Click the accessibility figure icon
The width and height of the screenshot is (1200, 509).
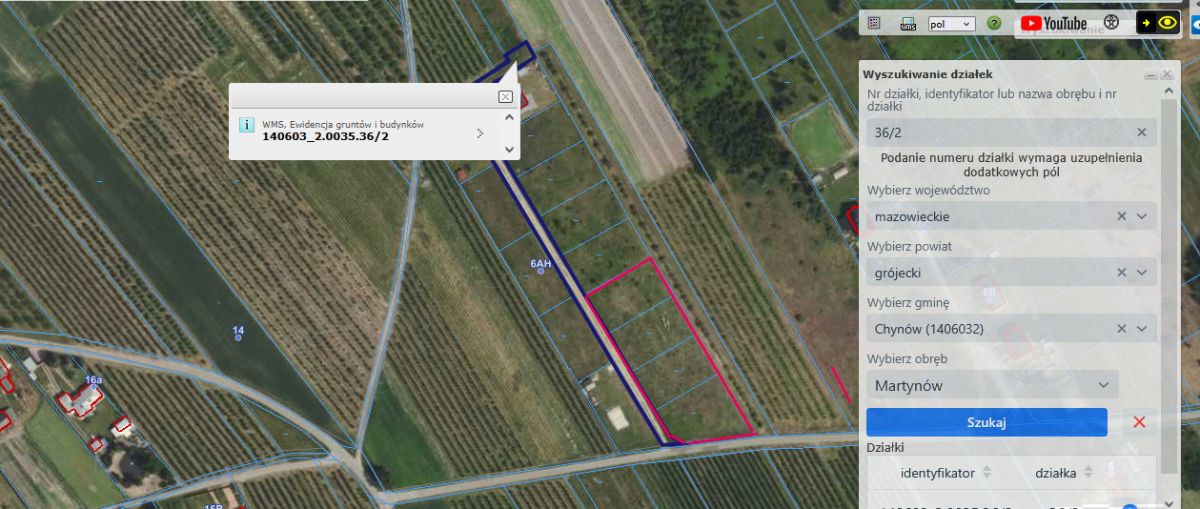point(1111,22)
